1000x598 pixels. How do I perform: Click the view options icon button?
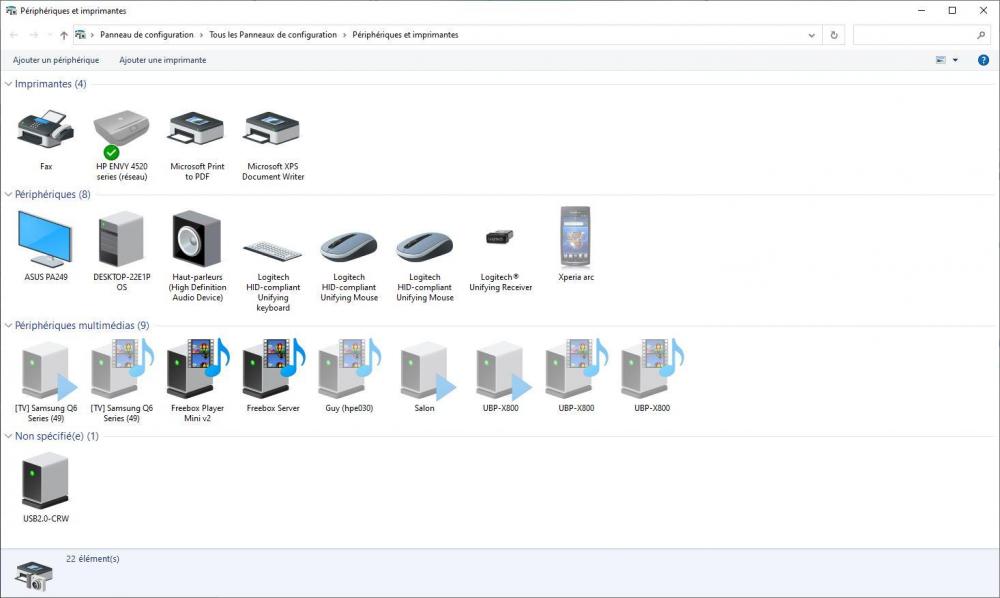(941, 60)
